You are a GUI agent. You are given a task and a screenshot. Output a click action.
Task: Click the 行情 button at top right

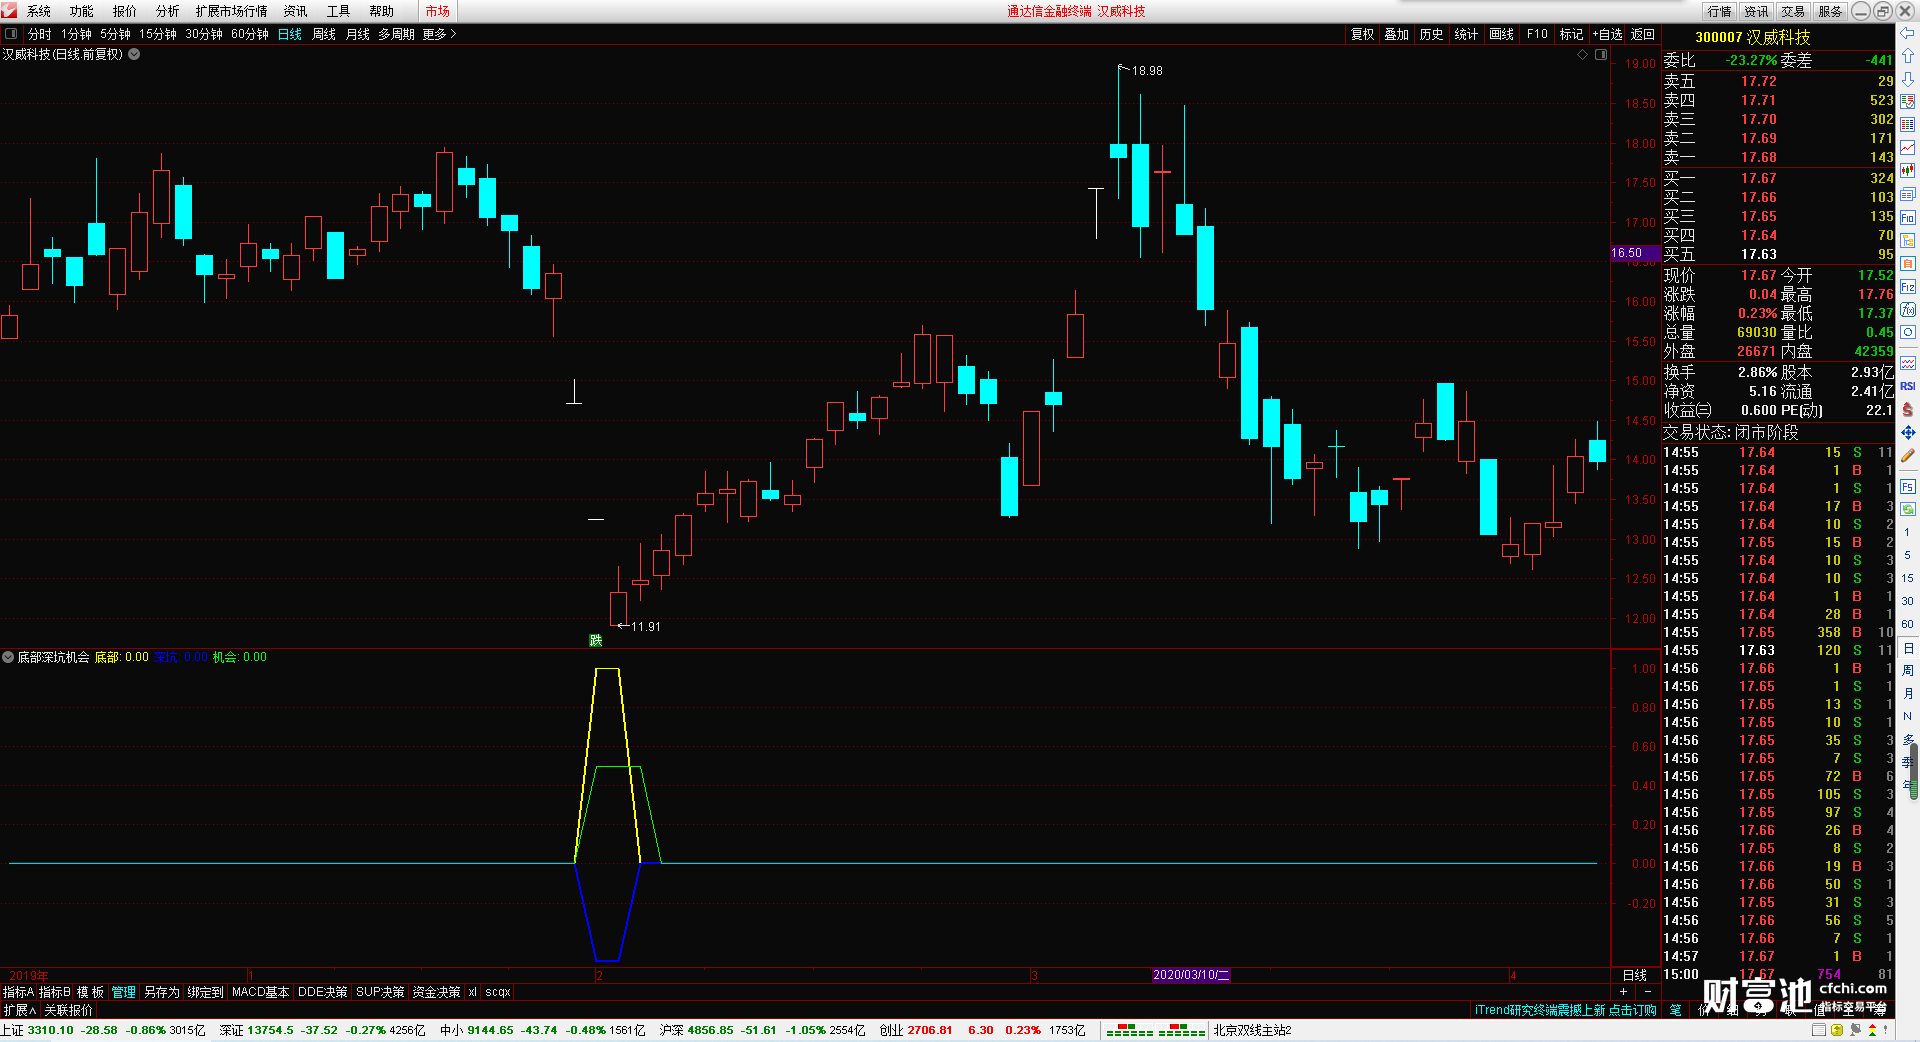pyautogui.click(x=1720, y=11)
